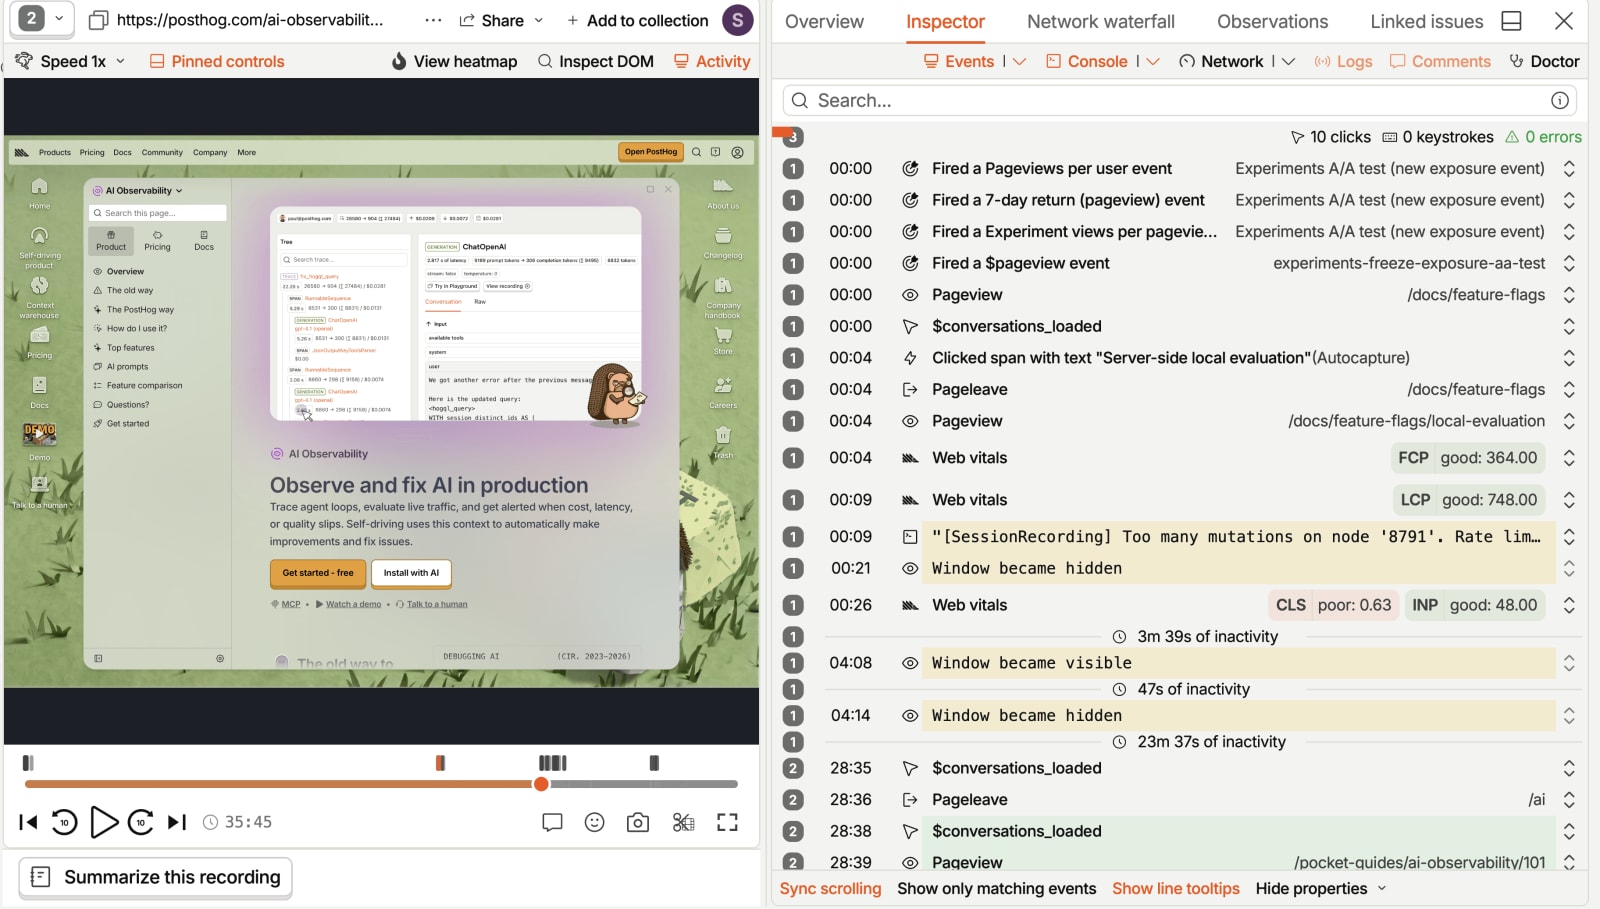1600x909 pixels.
Task: Open the comment icon below the player
Action: click(x=552, y=822)
